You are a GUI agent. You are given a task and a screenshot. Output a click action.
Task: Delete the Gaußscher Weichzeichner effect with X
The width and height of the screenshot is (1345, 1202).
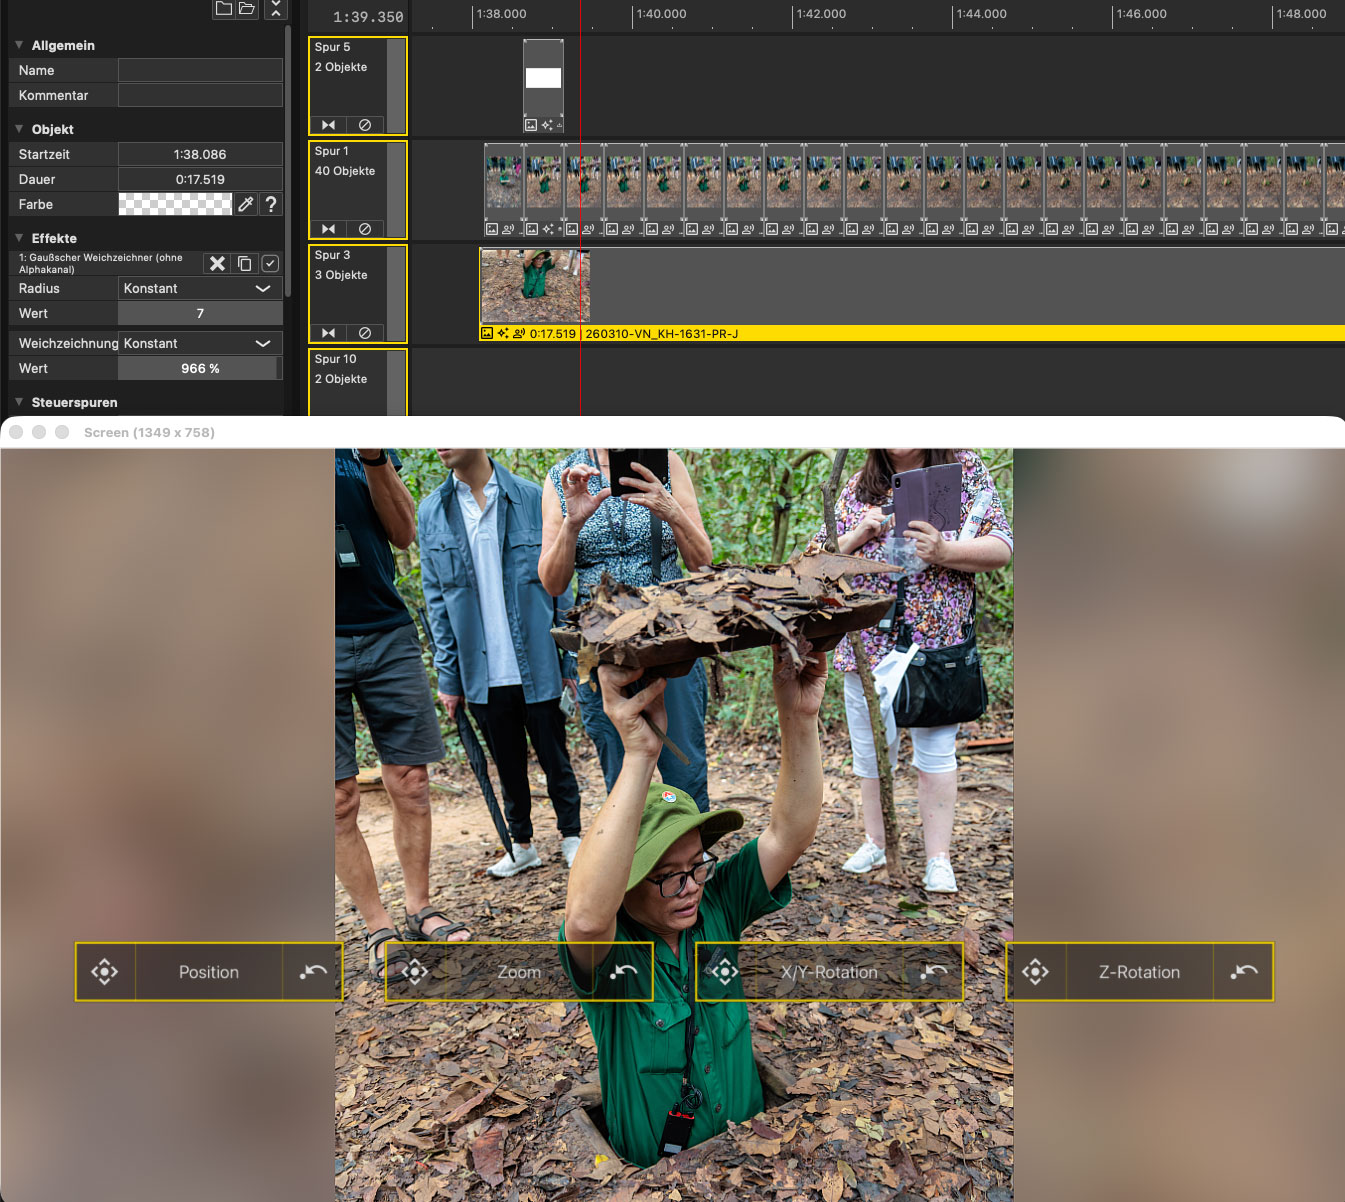pyautogui.click(x=217, y=263)
